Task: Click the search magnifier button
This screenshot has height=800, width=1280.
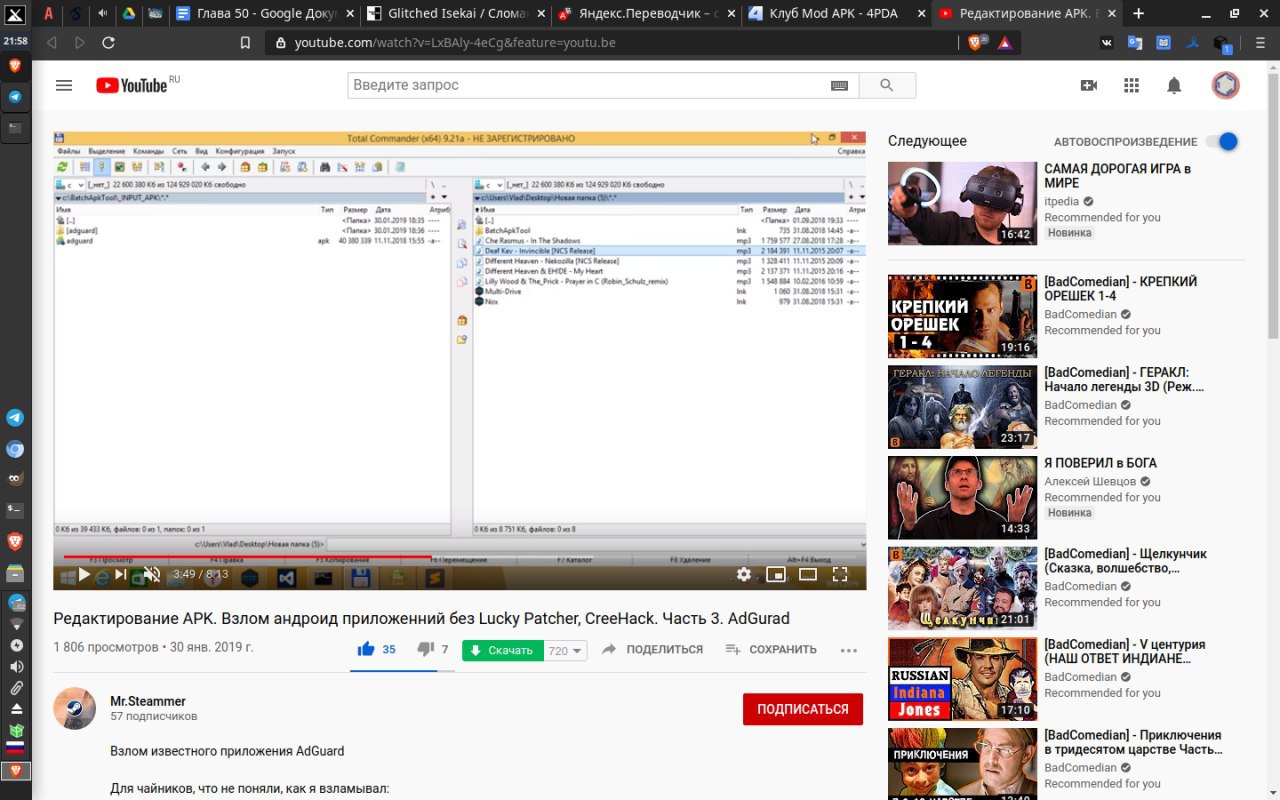Action: [x=887, y=85]
